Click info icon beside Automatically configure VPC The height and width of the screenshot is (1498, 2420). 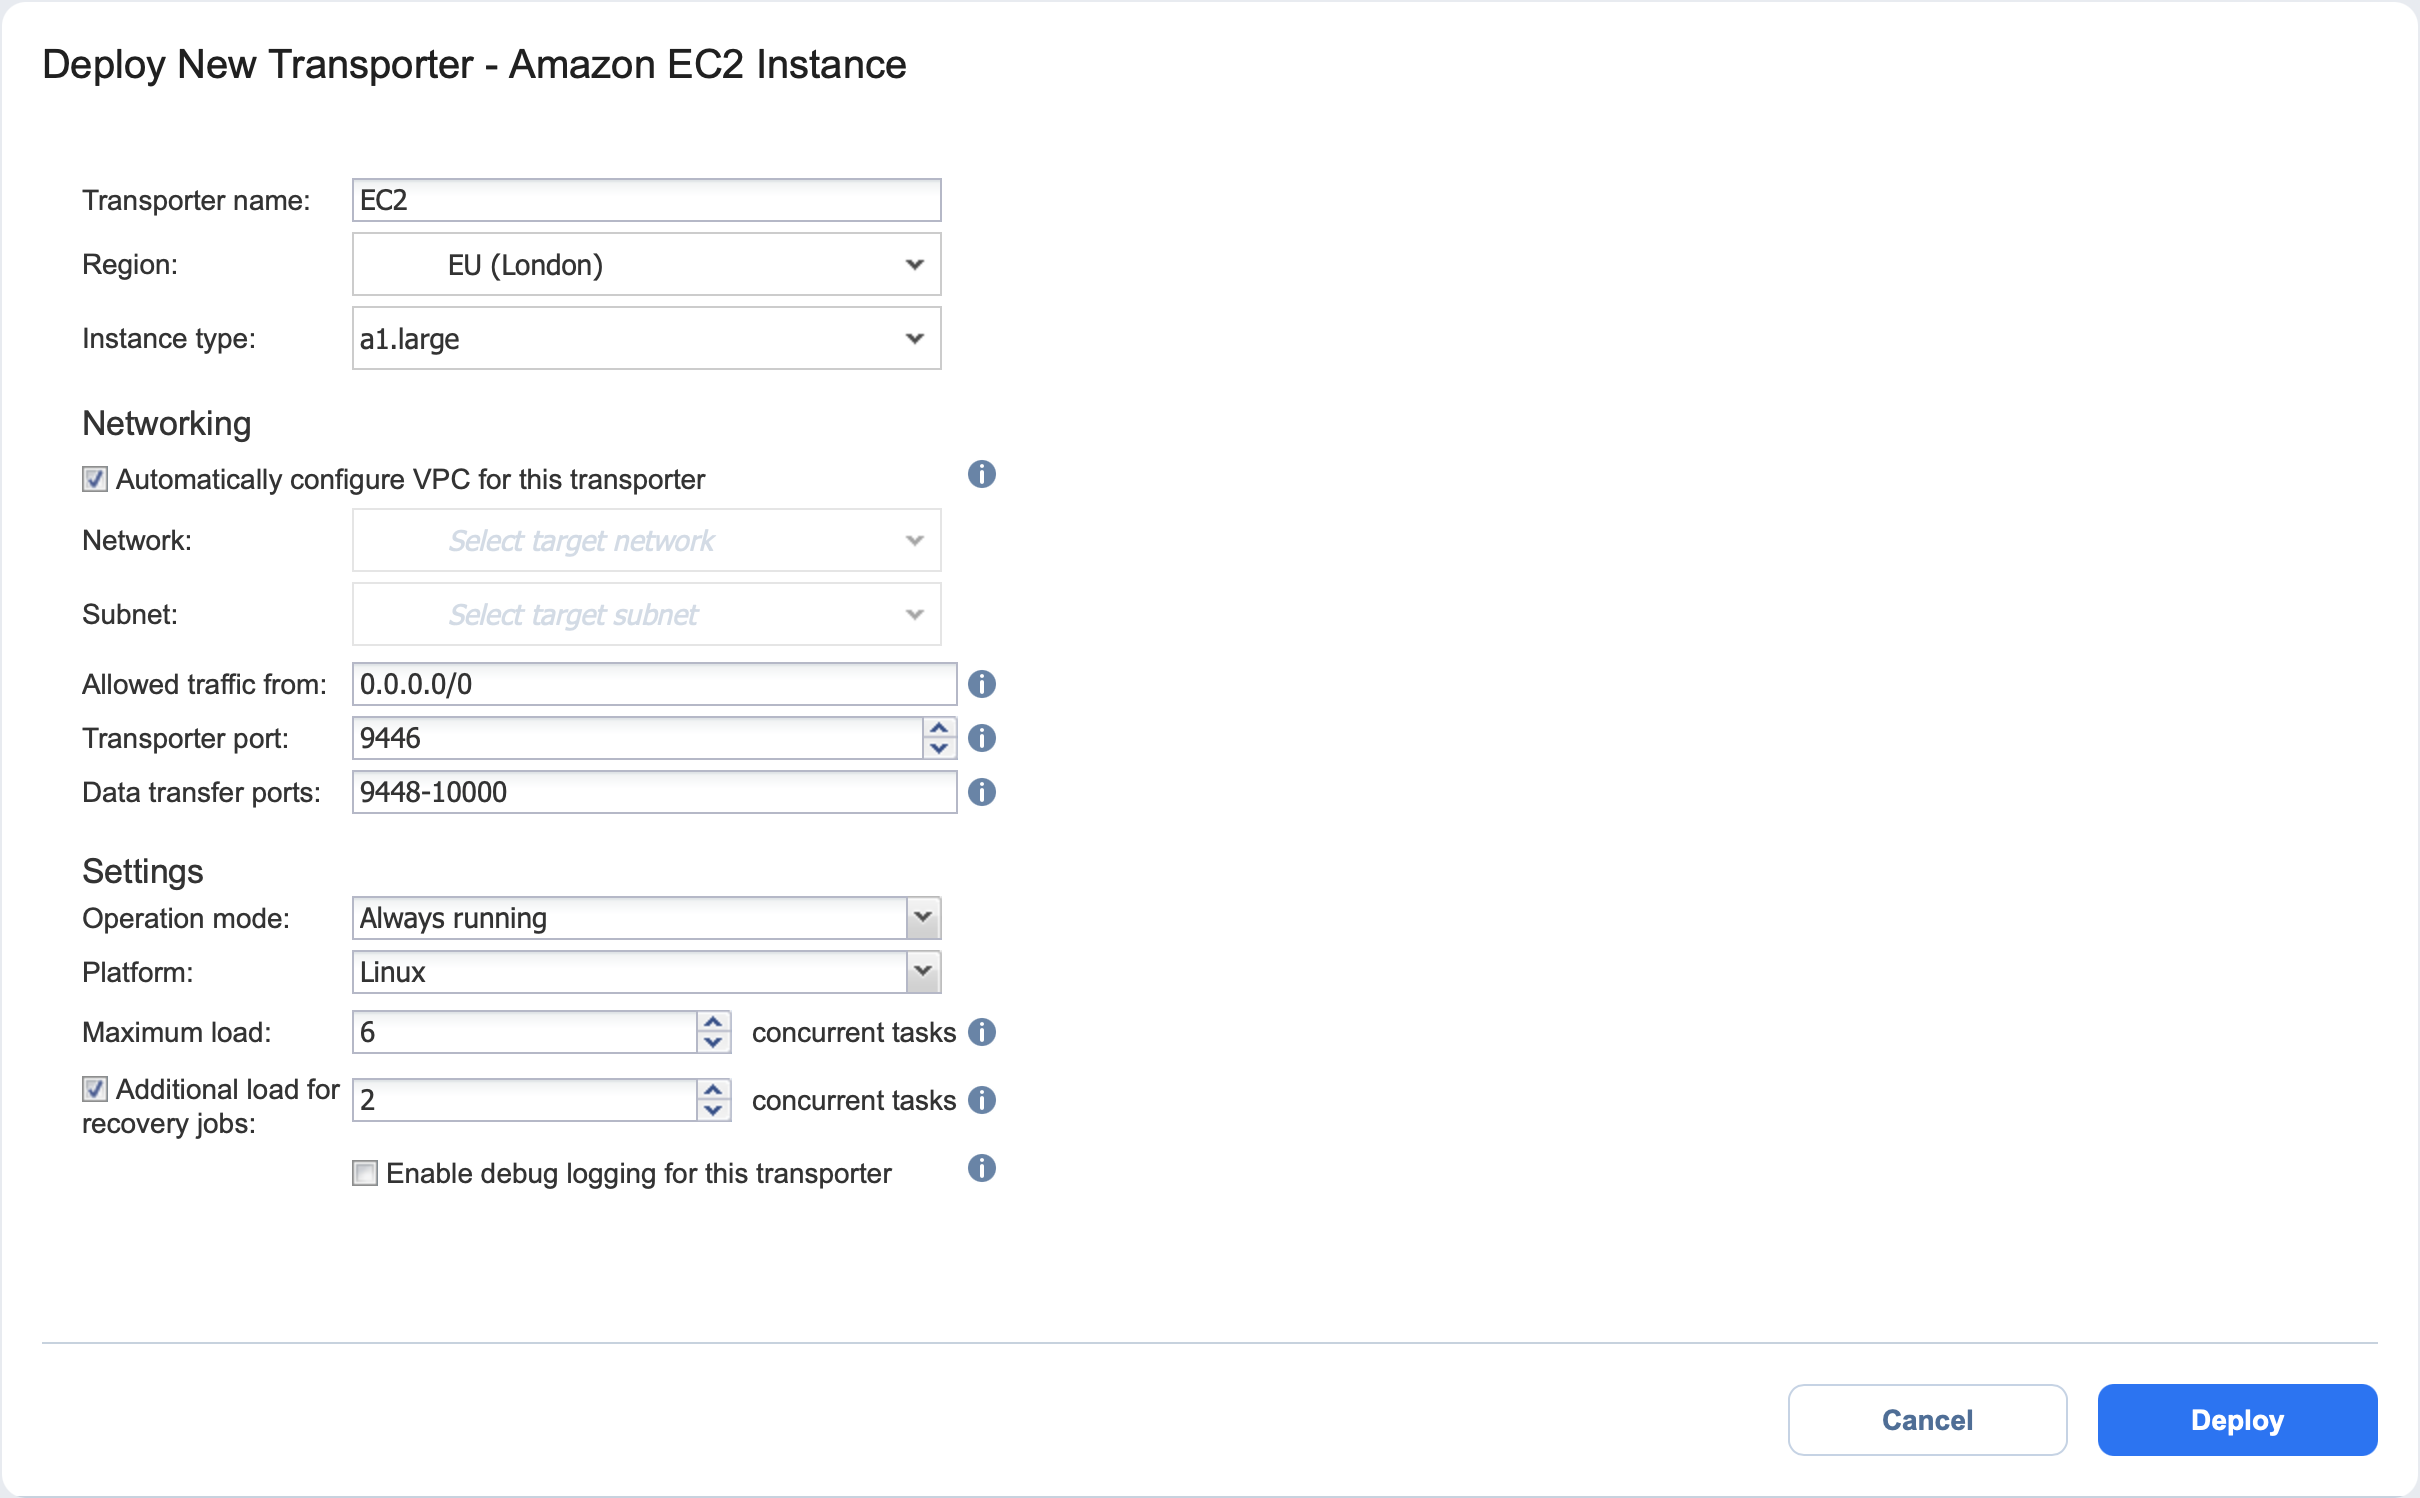point(981,474)
